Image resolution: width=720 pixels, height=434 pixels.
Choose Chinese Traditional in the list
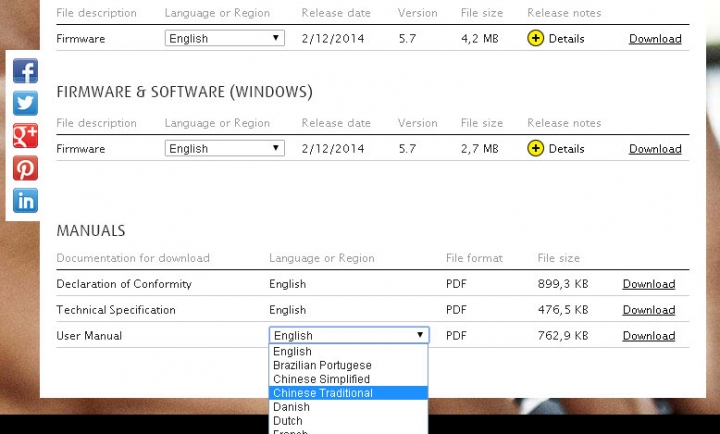(348, 393)
